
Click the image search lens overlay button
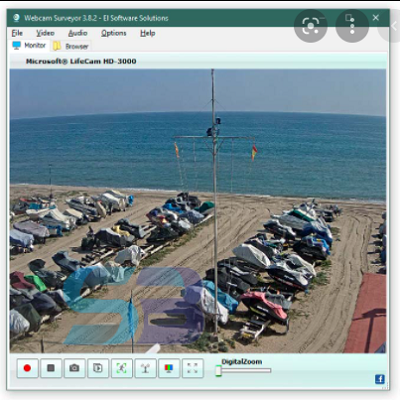point(311,26)
